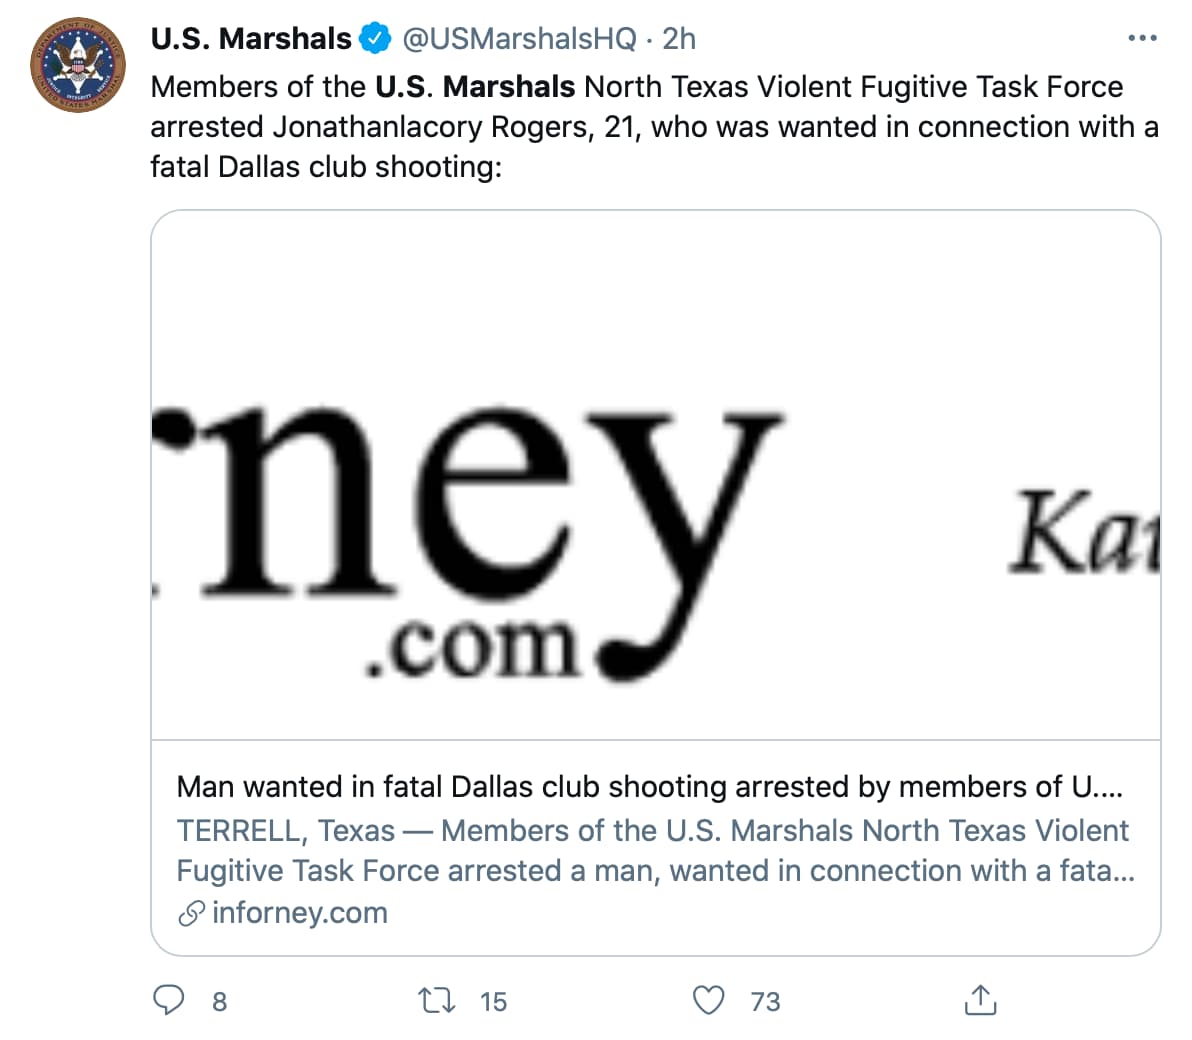Like the tweet with heart icon
The height and width of the screenshot is (1040, 1192).
(708, 1000)
